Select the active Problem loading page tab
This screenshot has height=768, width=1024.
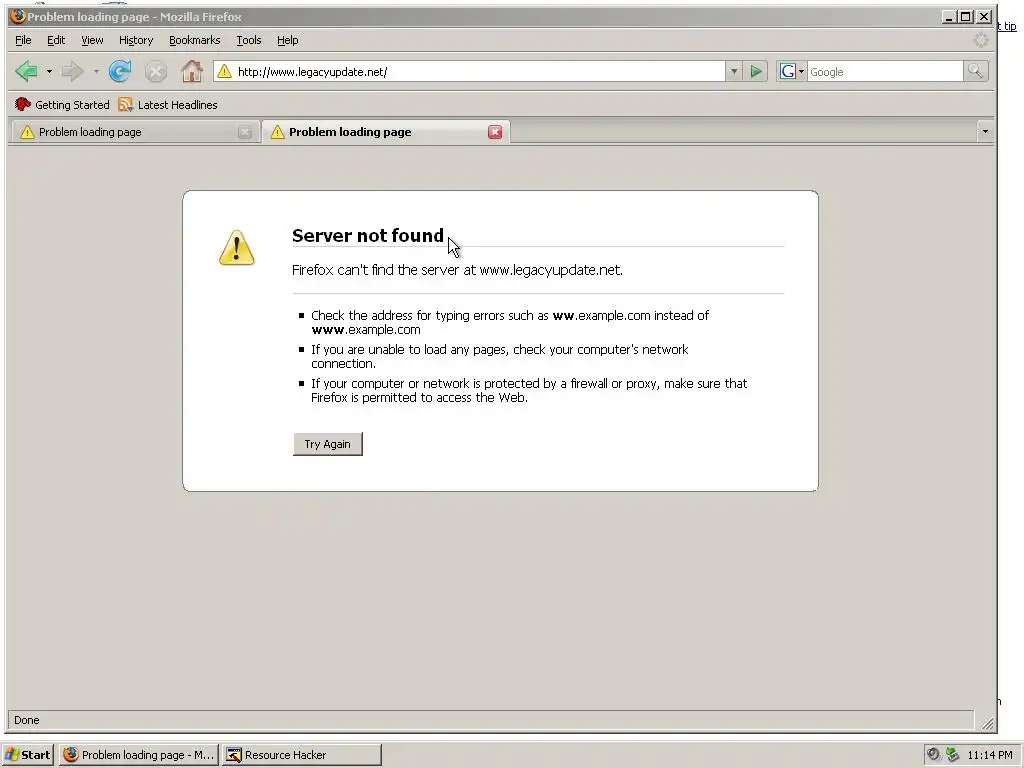tap(385, 132)
